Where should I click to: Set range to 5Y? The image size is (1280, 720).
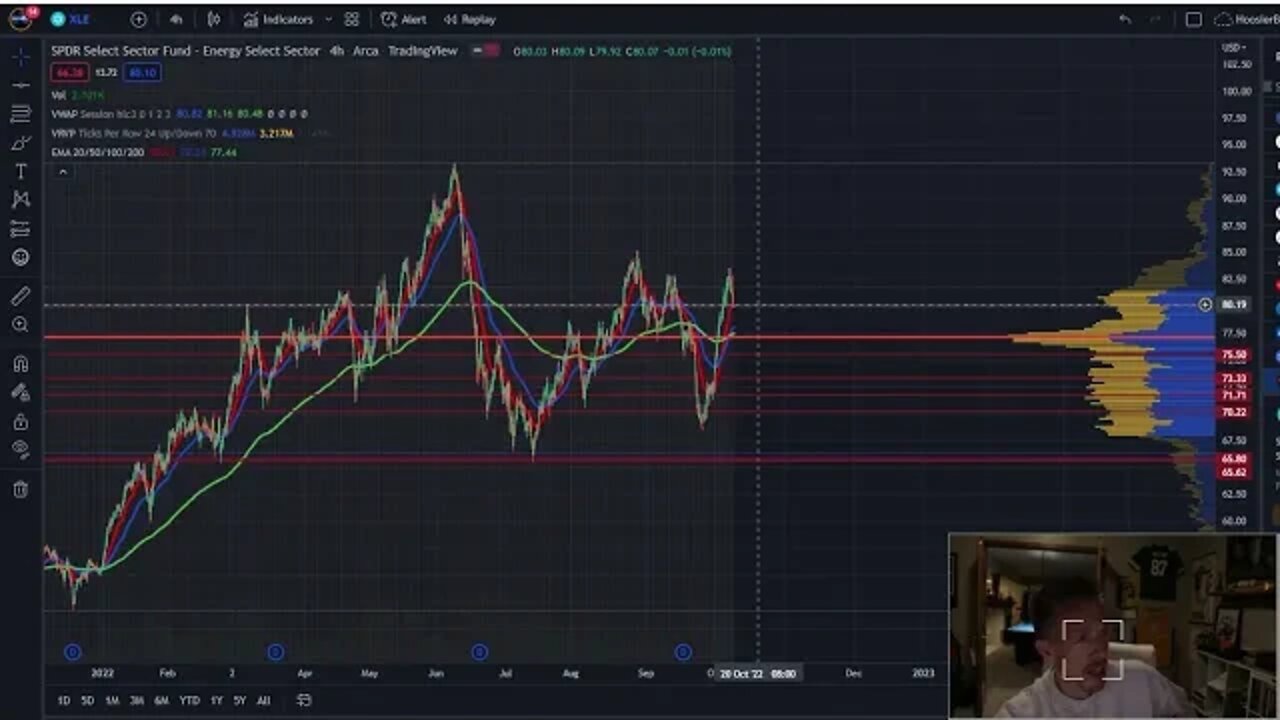240,700
